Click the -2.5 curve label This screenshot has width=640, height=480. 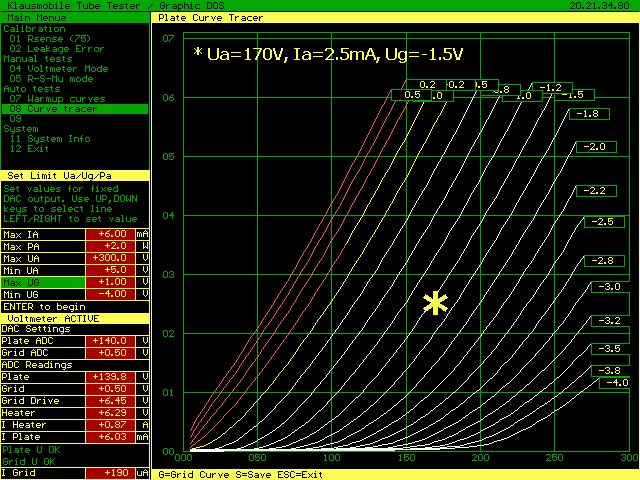click(x=604, y=222)
